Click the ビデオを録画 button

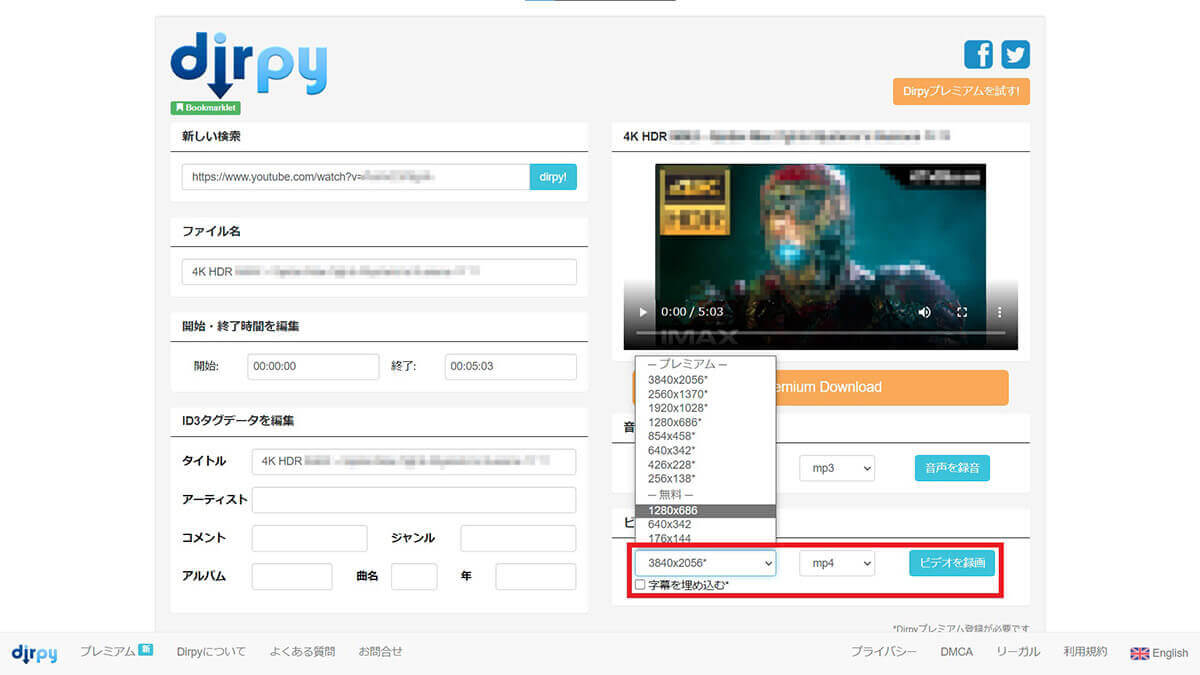point(952,564)
